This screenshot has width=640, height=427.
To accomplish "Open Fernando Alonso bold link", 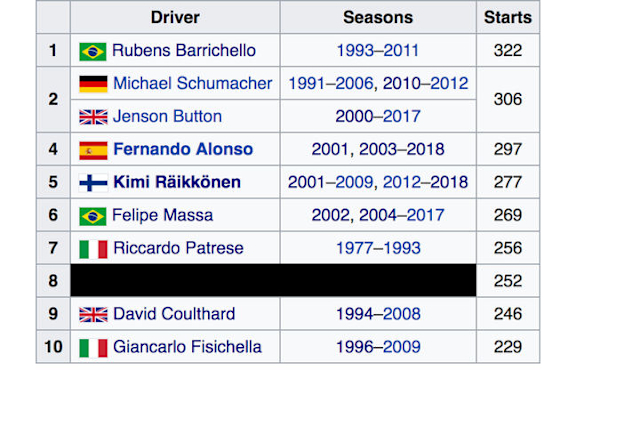I will point(183,149).
